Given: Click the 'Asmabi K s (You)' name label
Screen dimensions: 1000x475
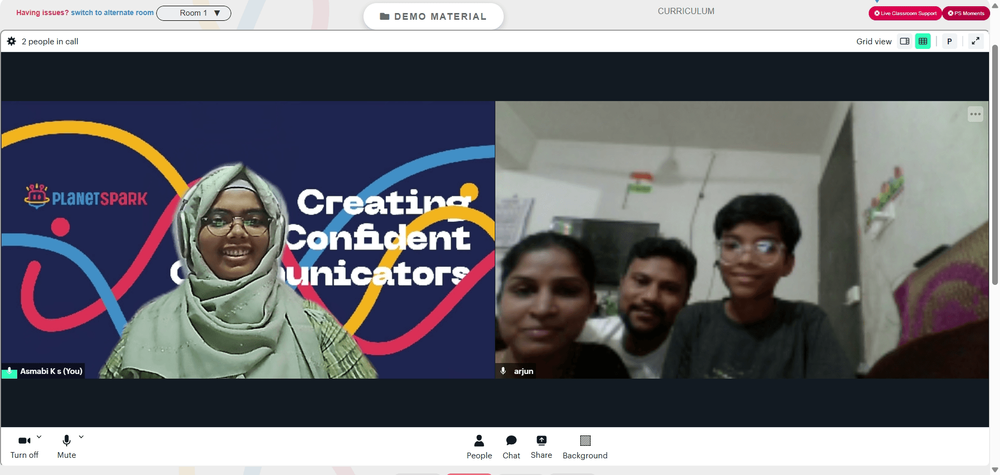Looking at the screenshot, I should click(51, 371).
